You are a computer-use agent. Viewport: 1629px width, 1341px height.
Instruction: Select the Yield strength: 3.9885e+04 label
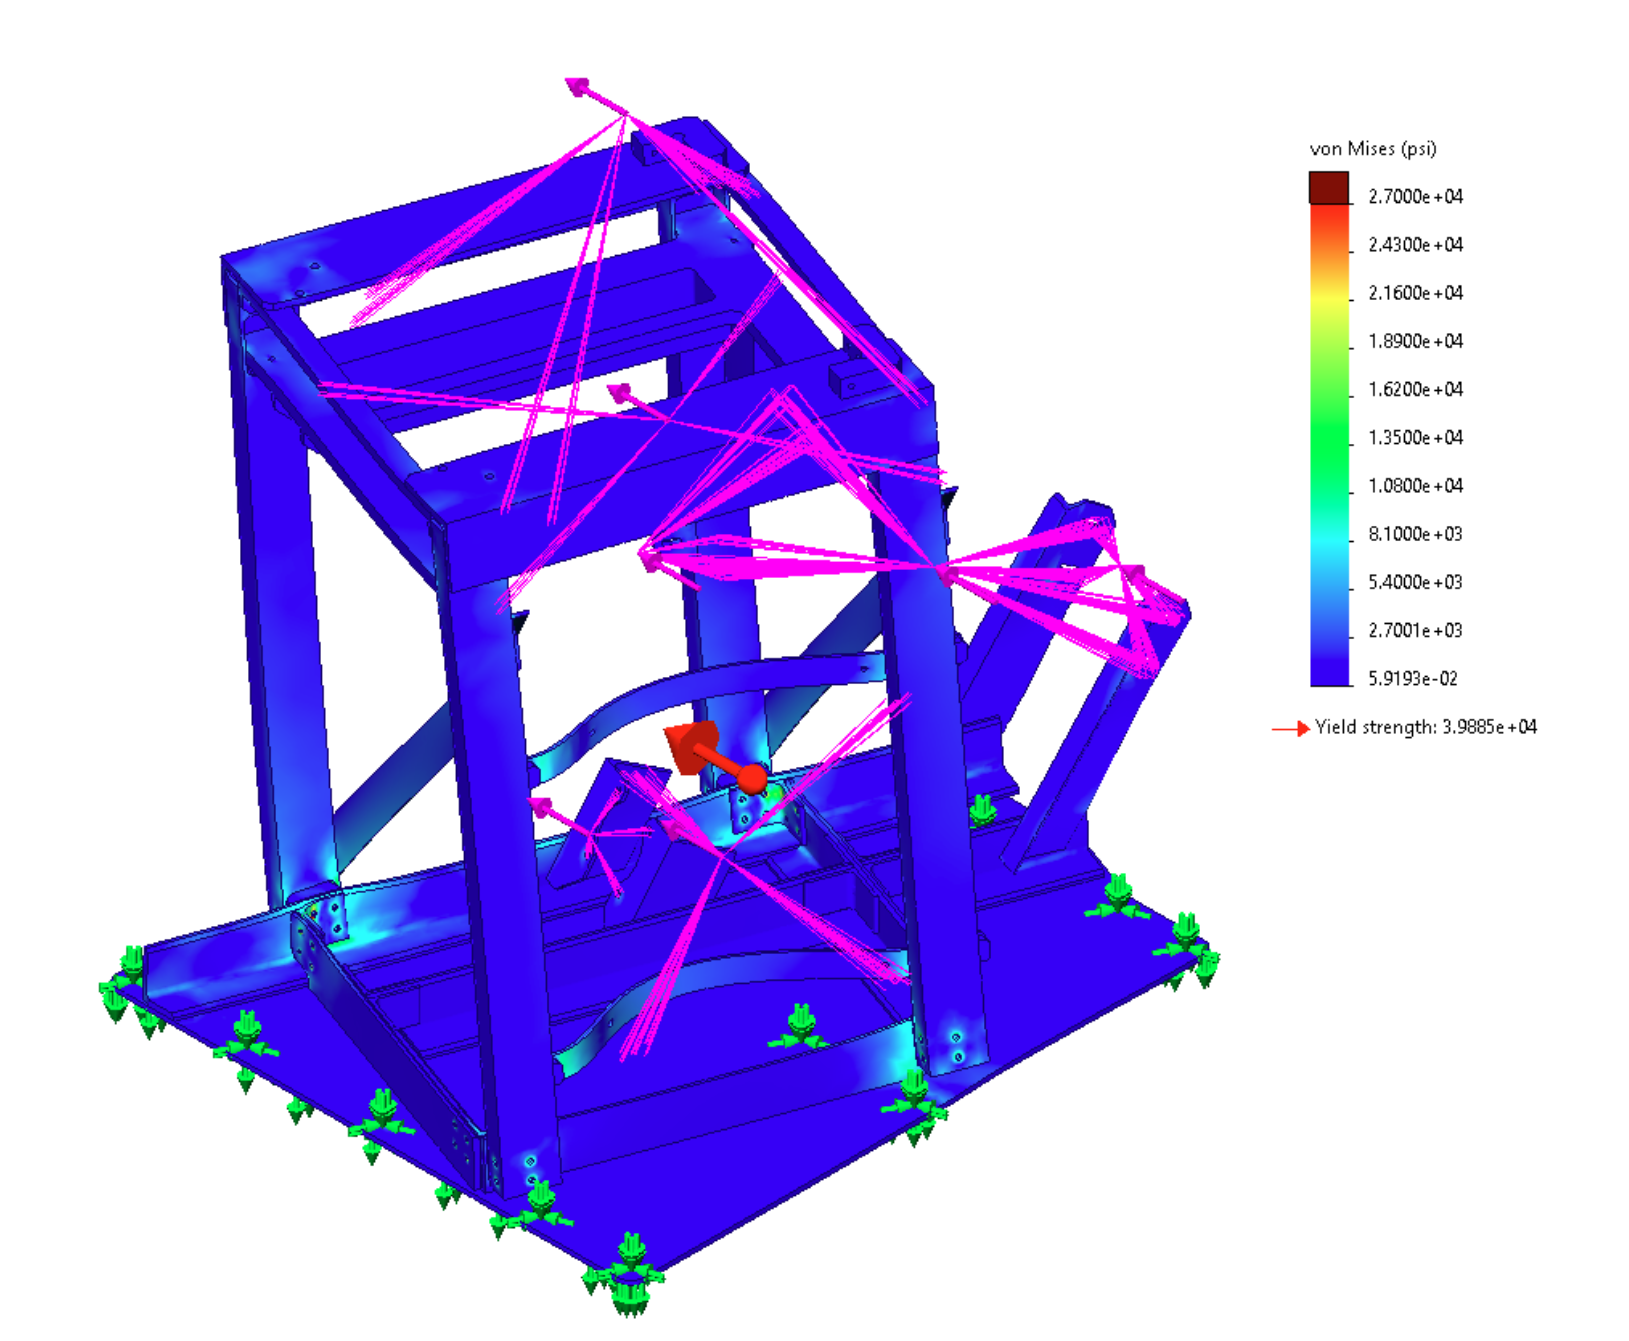click(1425, 728)
